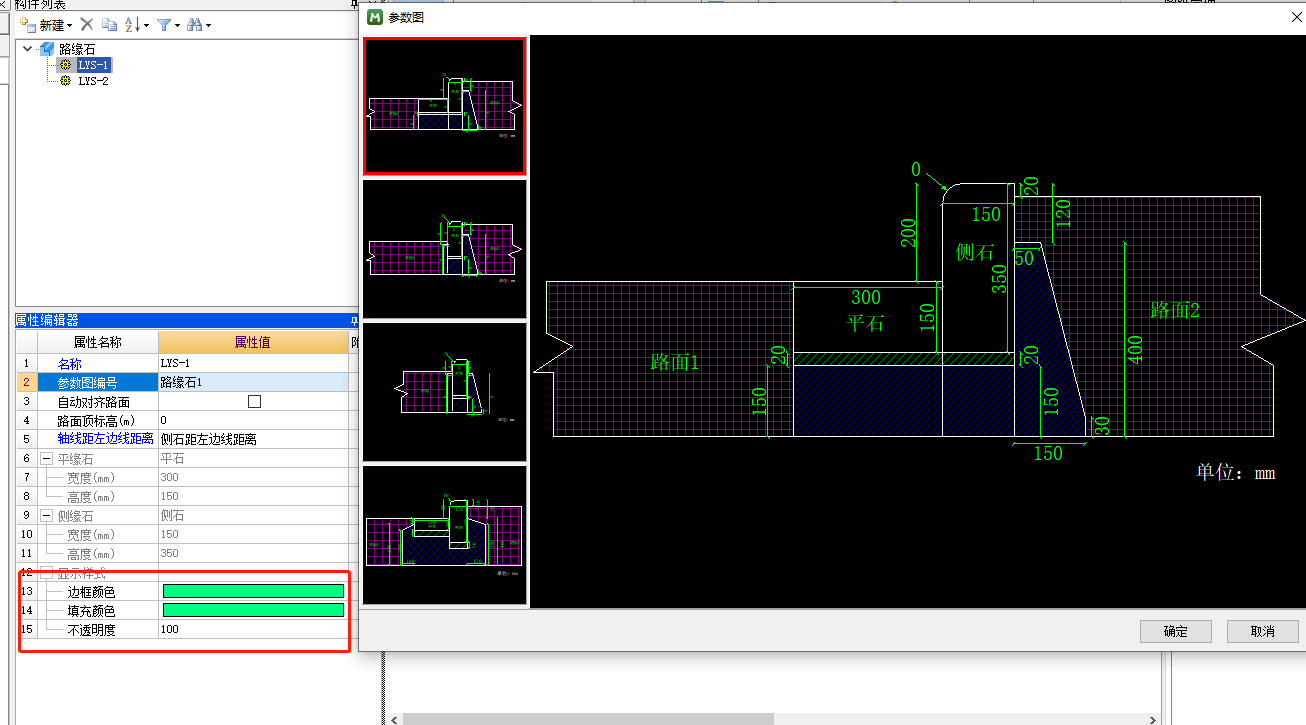Click the 轴线距左边线距离 property label
The image size is (1306, 725).
(x=105, y=439)
